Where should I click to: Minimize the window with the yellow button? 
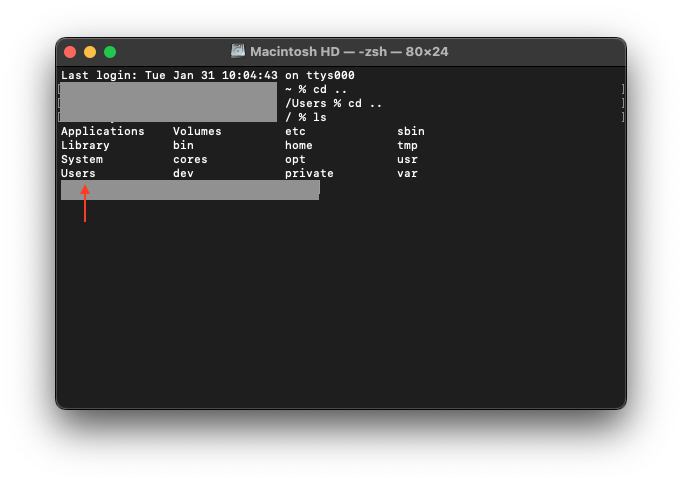tap(90, 52)
